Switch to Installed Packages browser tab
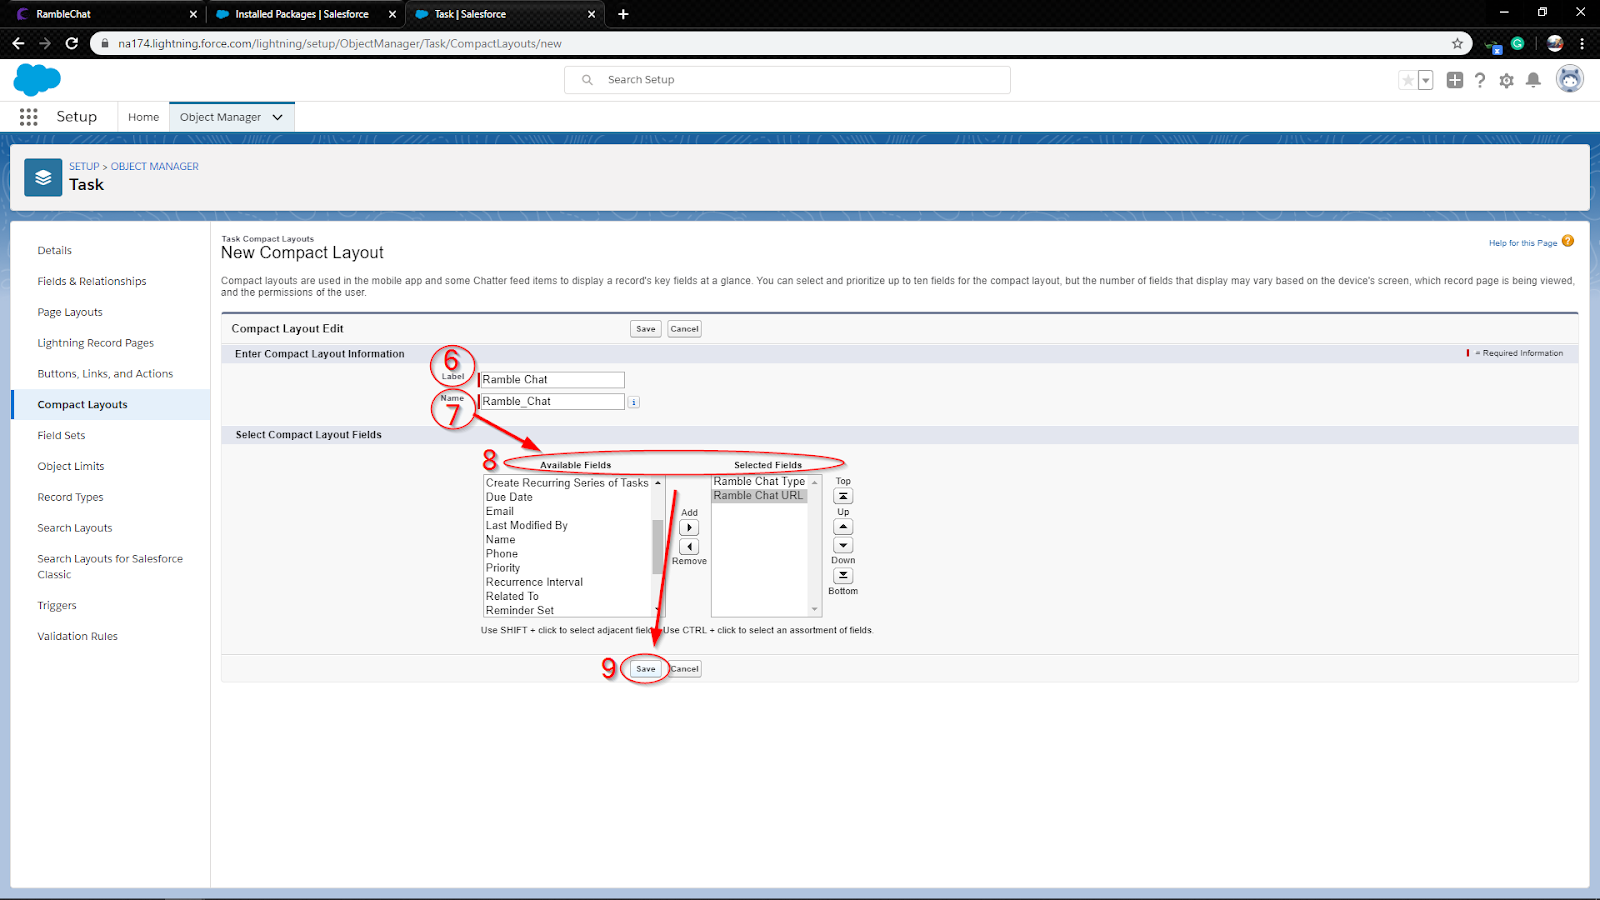Viewport: 1600px width, 900px height. point(306,14)
